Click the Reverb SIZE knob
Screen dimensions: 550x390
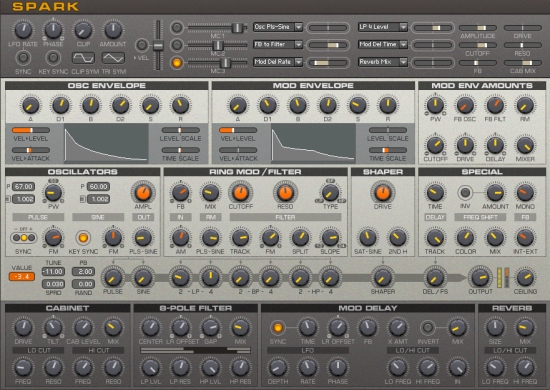coord(495,328)
